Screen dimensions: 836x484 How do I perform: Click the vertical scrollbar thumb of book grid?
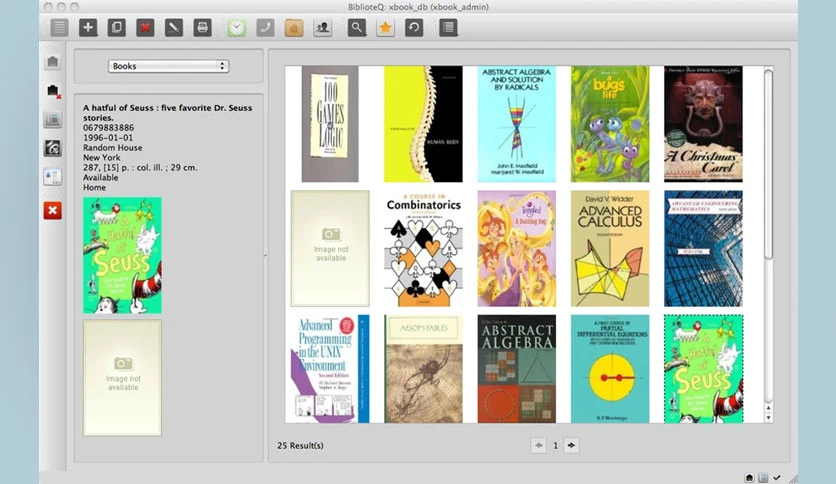coord(768,165)
